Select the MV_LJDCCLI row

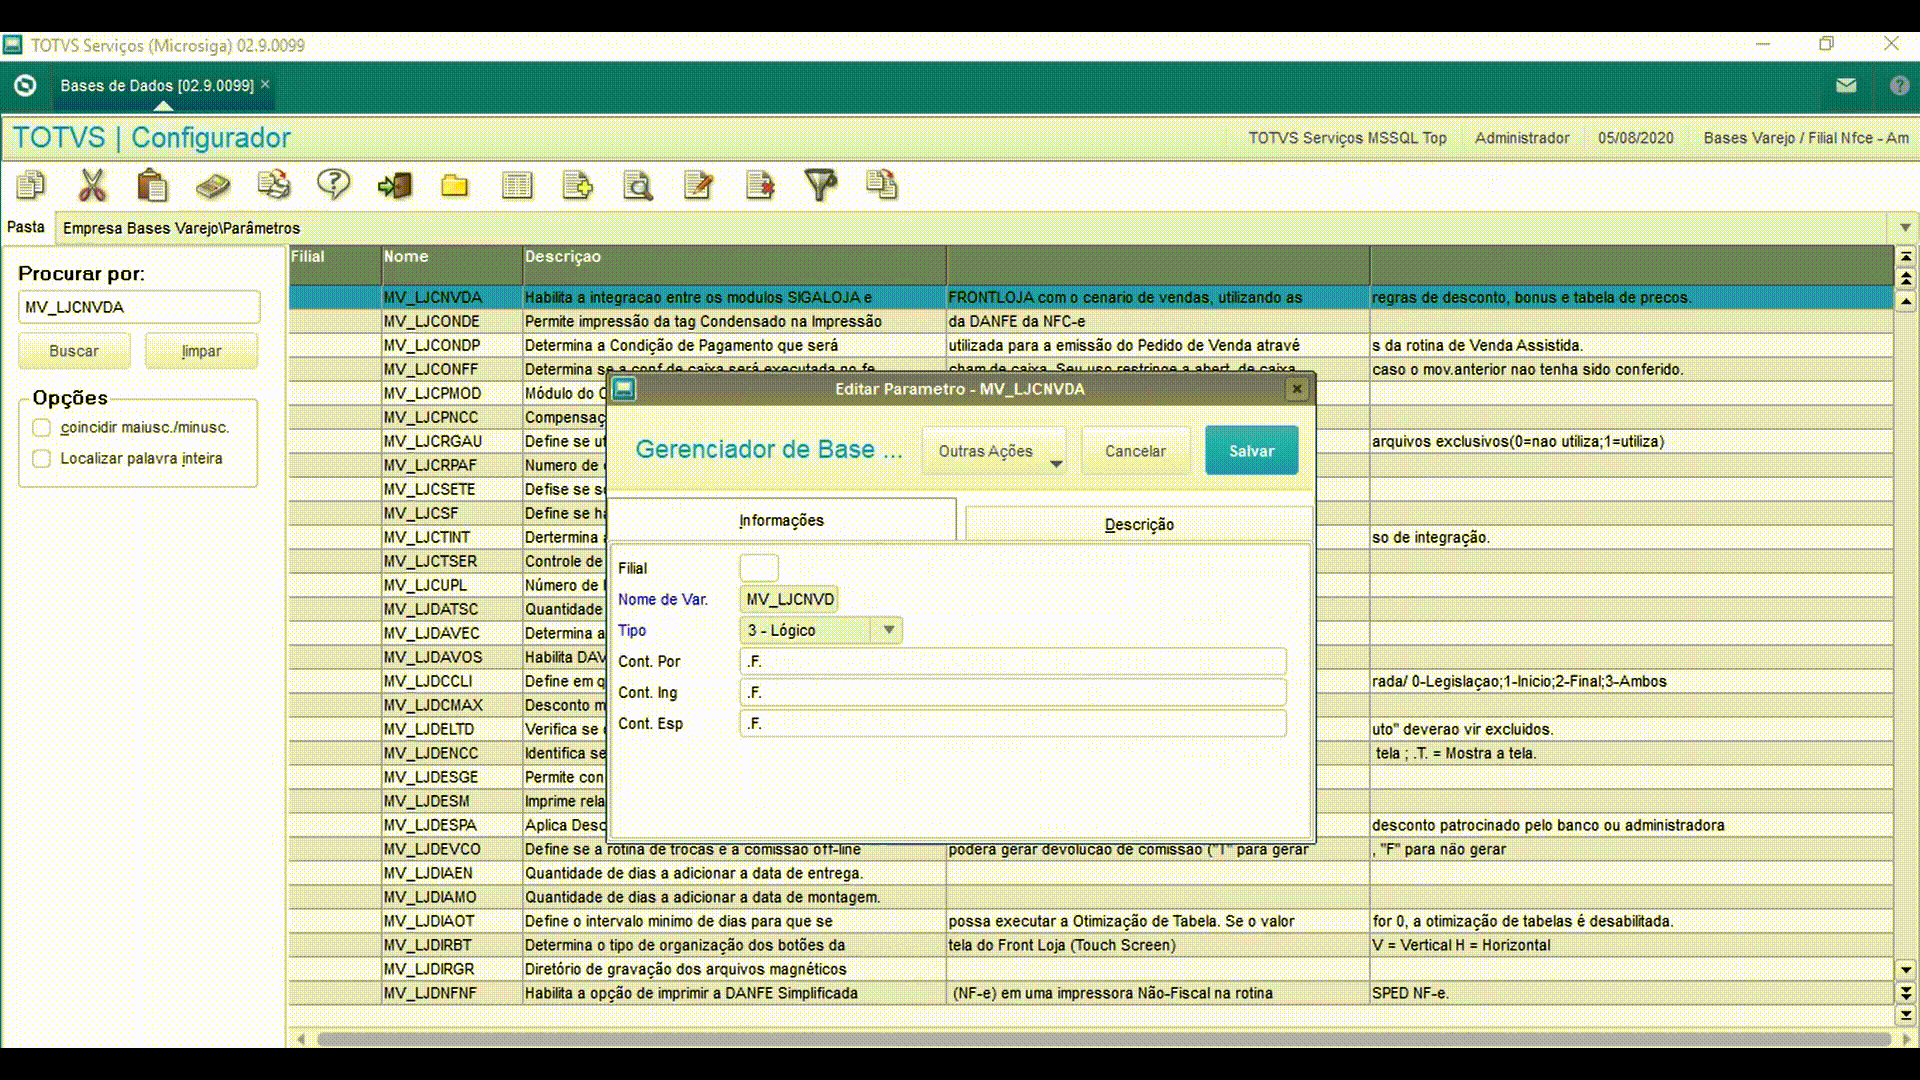coord(1091,681)
